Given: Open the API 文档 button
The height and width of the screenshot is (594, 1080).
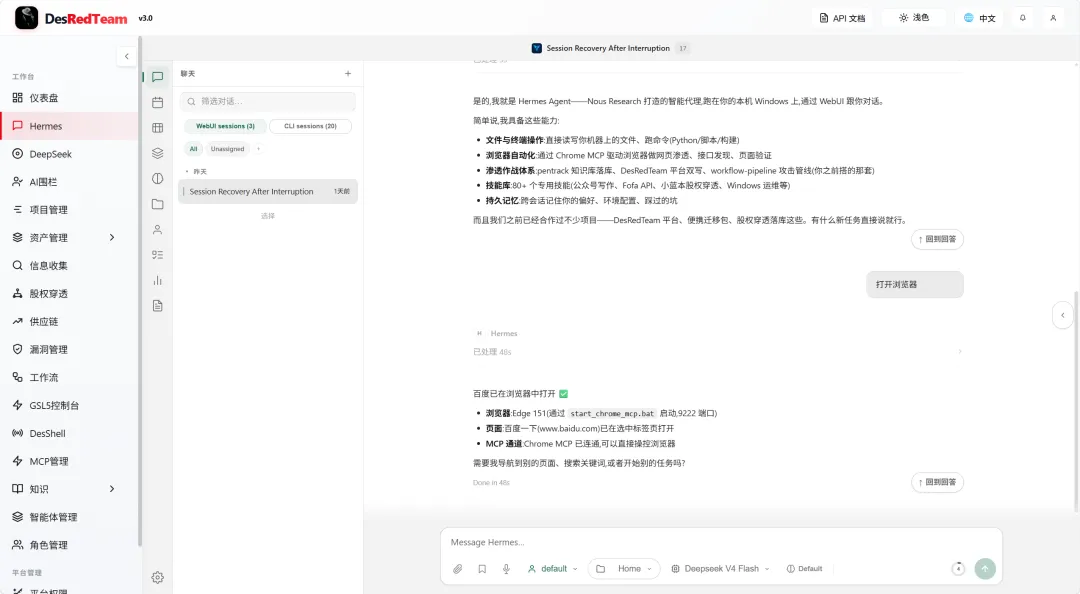Looking at the screenshot, I should click(x=842, y=18).
